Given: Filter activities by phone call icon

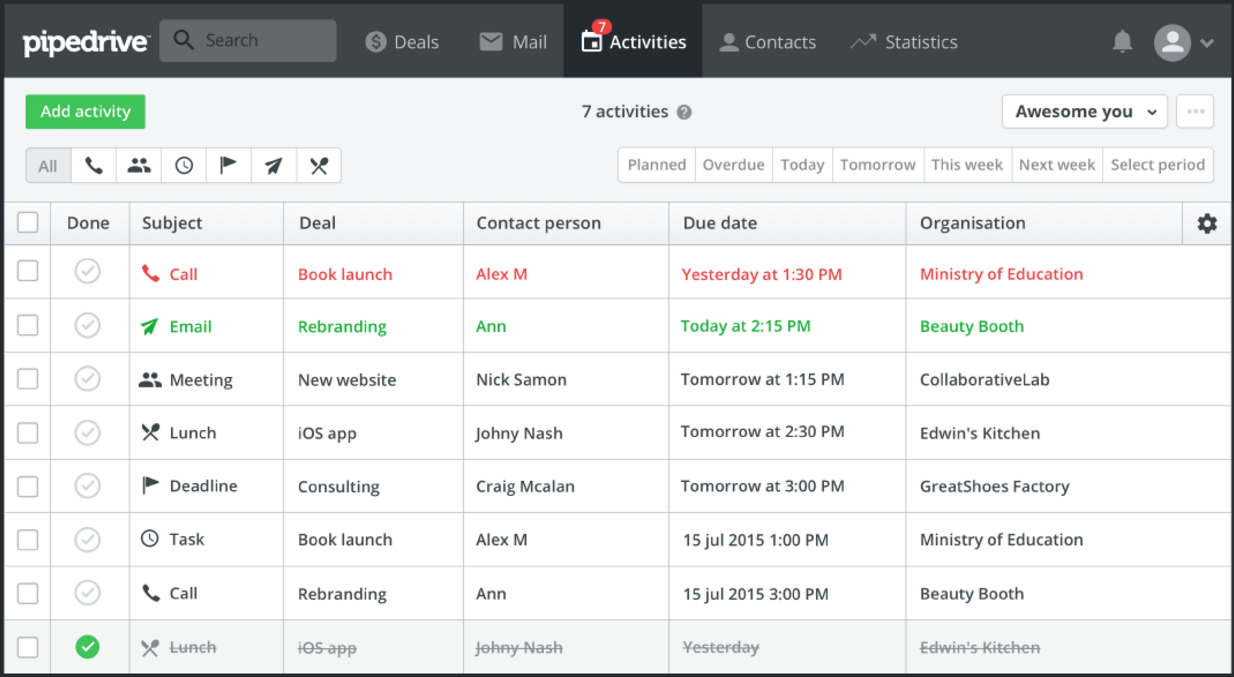Looking at the screenshot, I should pyautogui.click(x=94, y=166).
